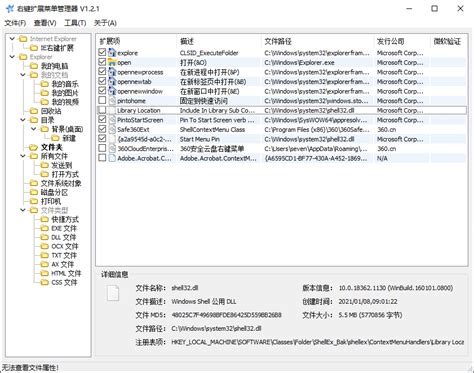Click the 回收站 folder icon

[x=34, y=111]
